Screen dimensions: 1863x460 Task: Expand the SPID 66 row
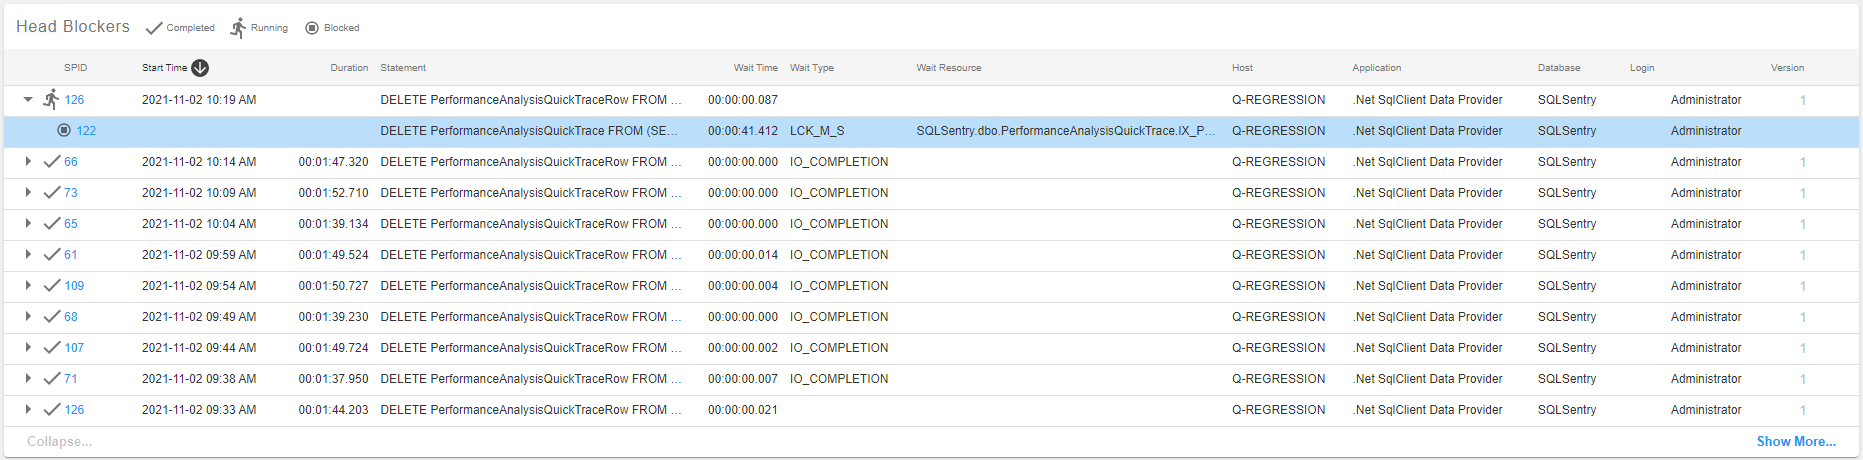tap(28, 161)
